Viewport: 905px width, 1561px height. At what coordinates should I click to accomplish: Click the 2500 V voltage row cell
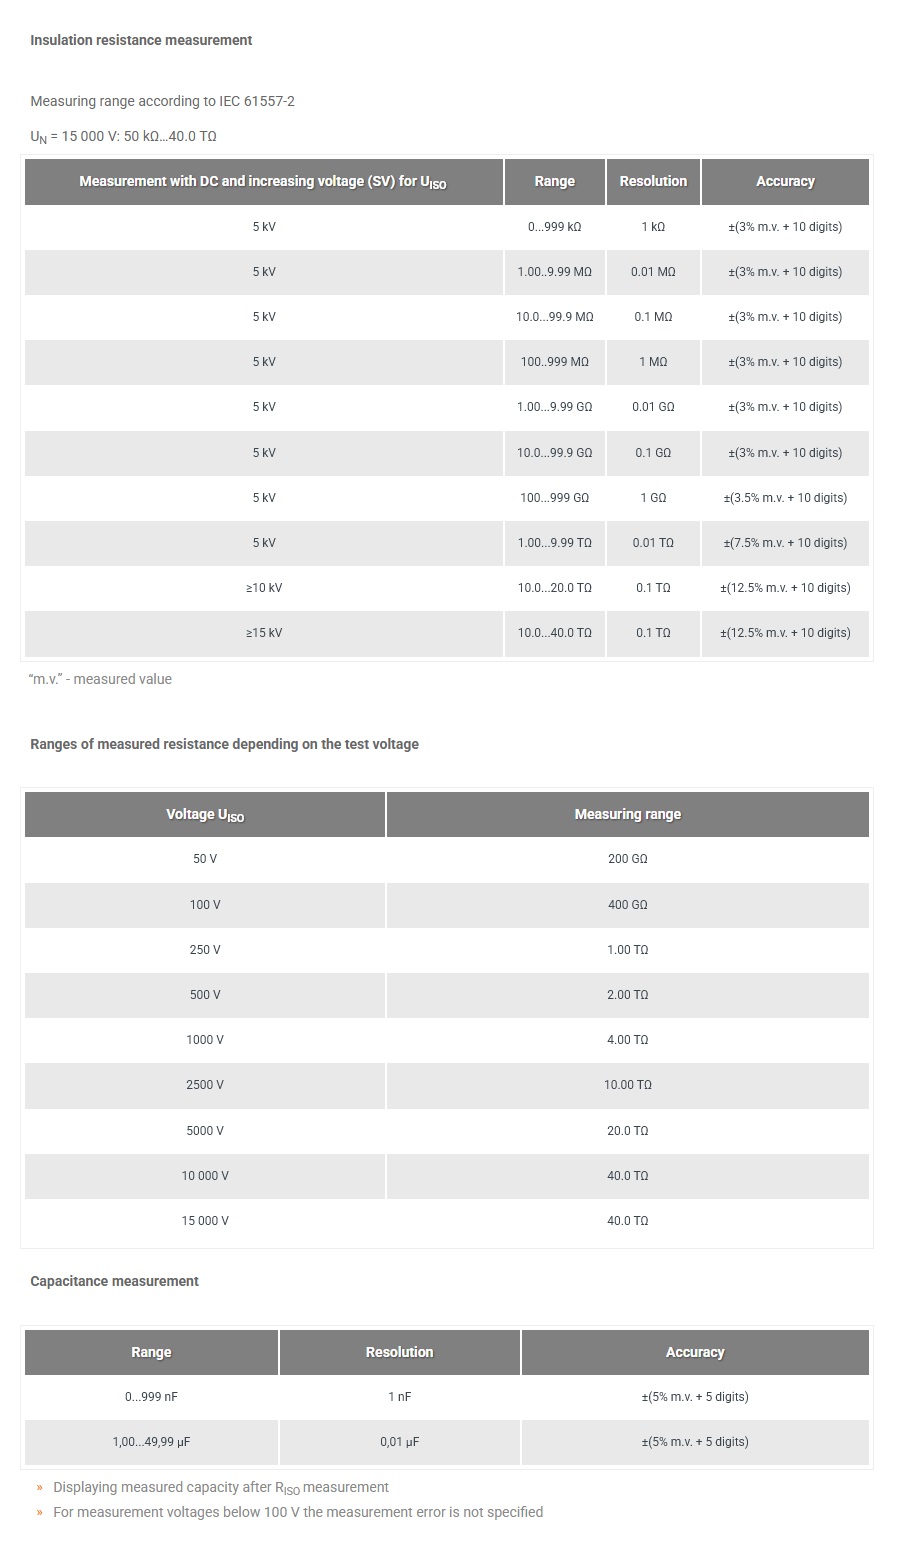point(205,1085)
